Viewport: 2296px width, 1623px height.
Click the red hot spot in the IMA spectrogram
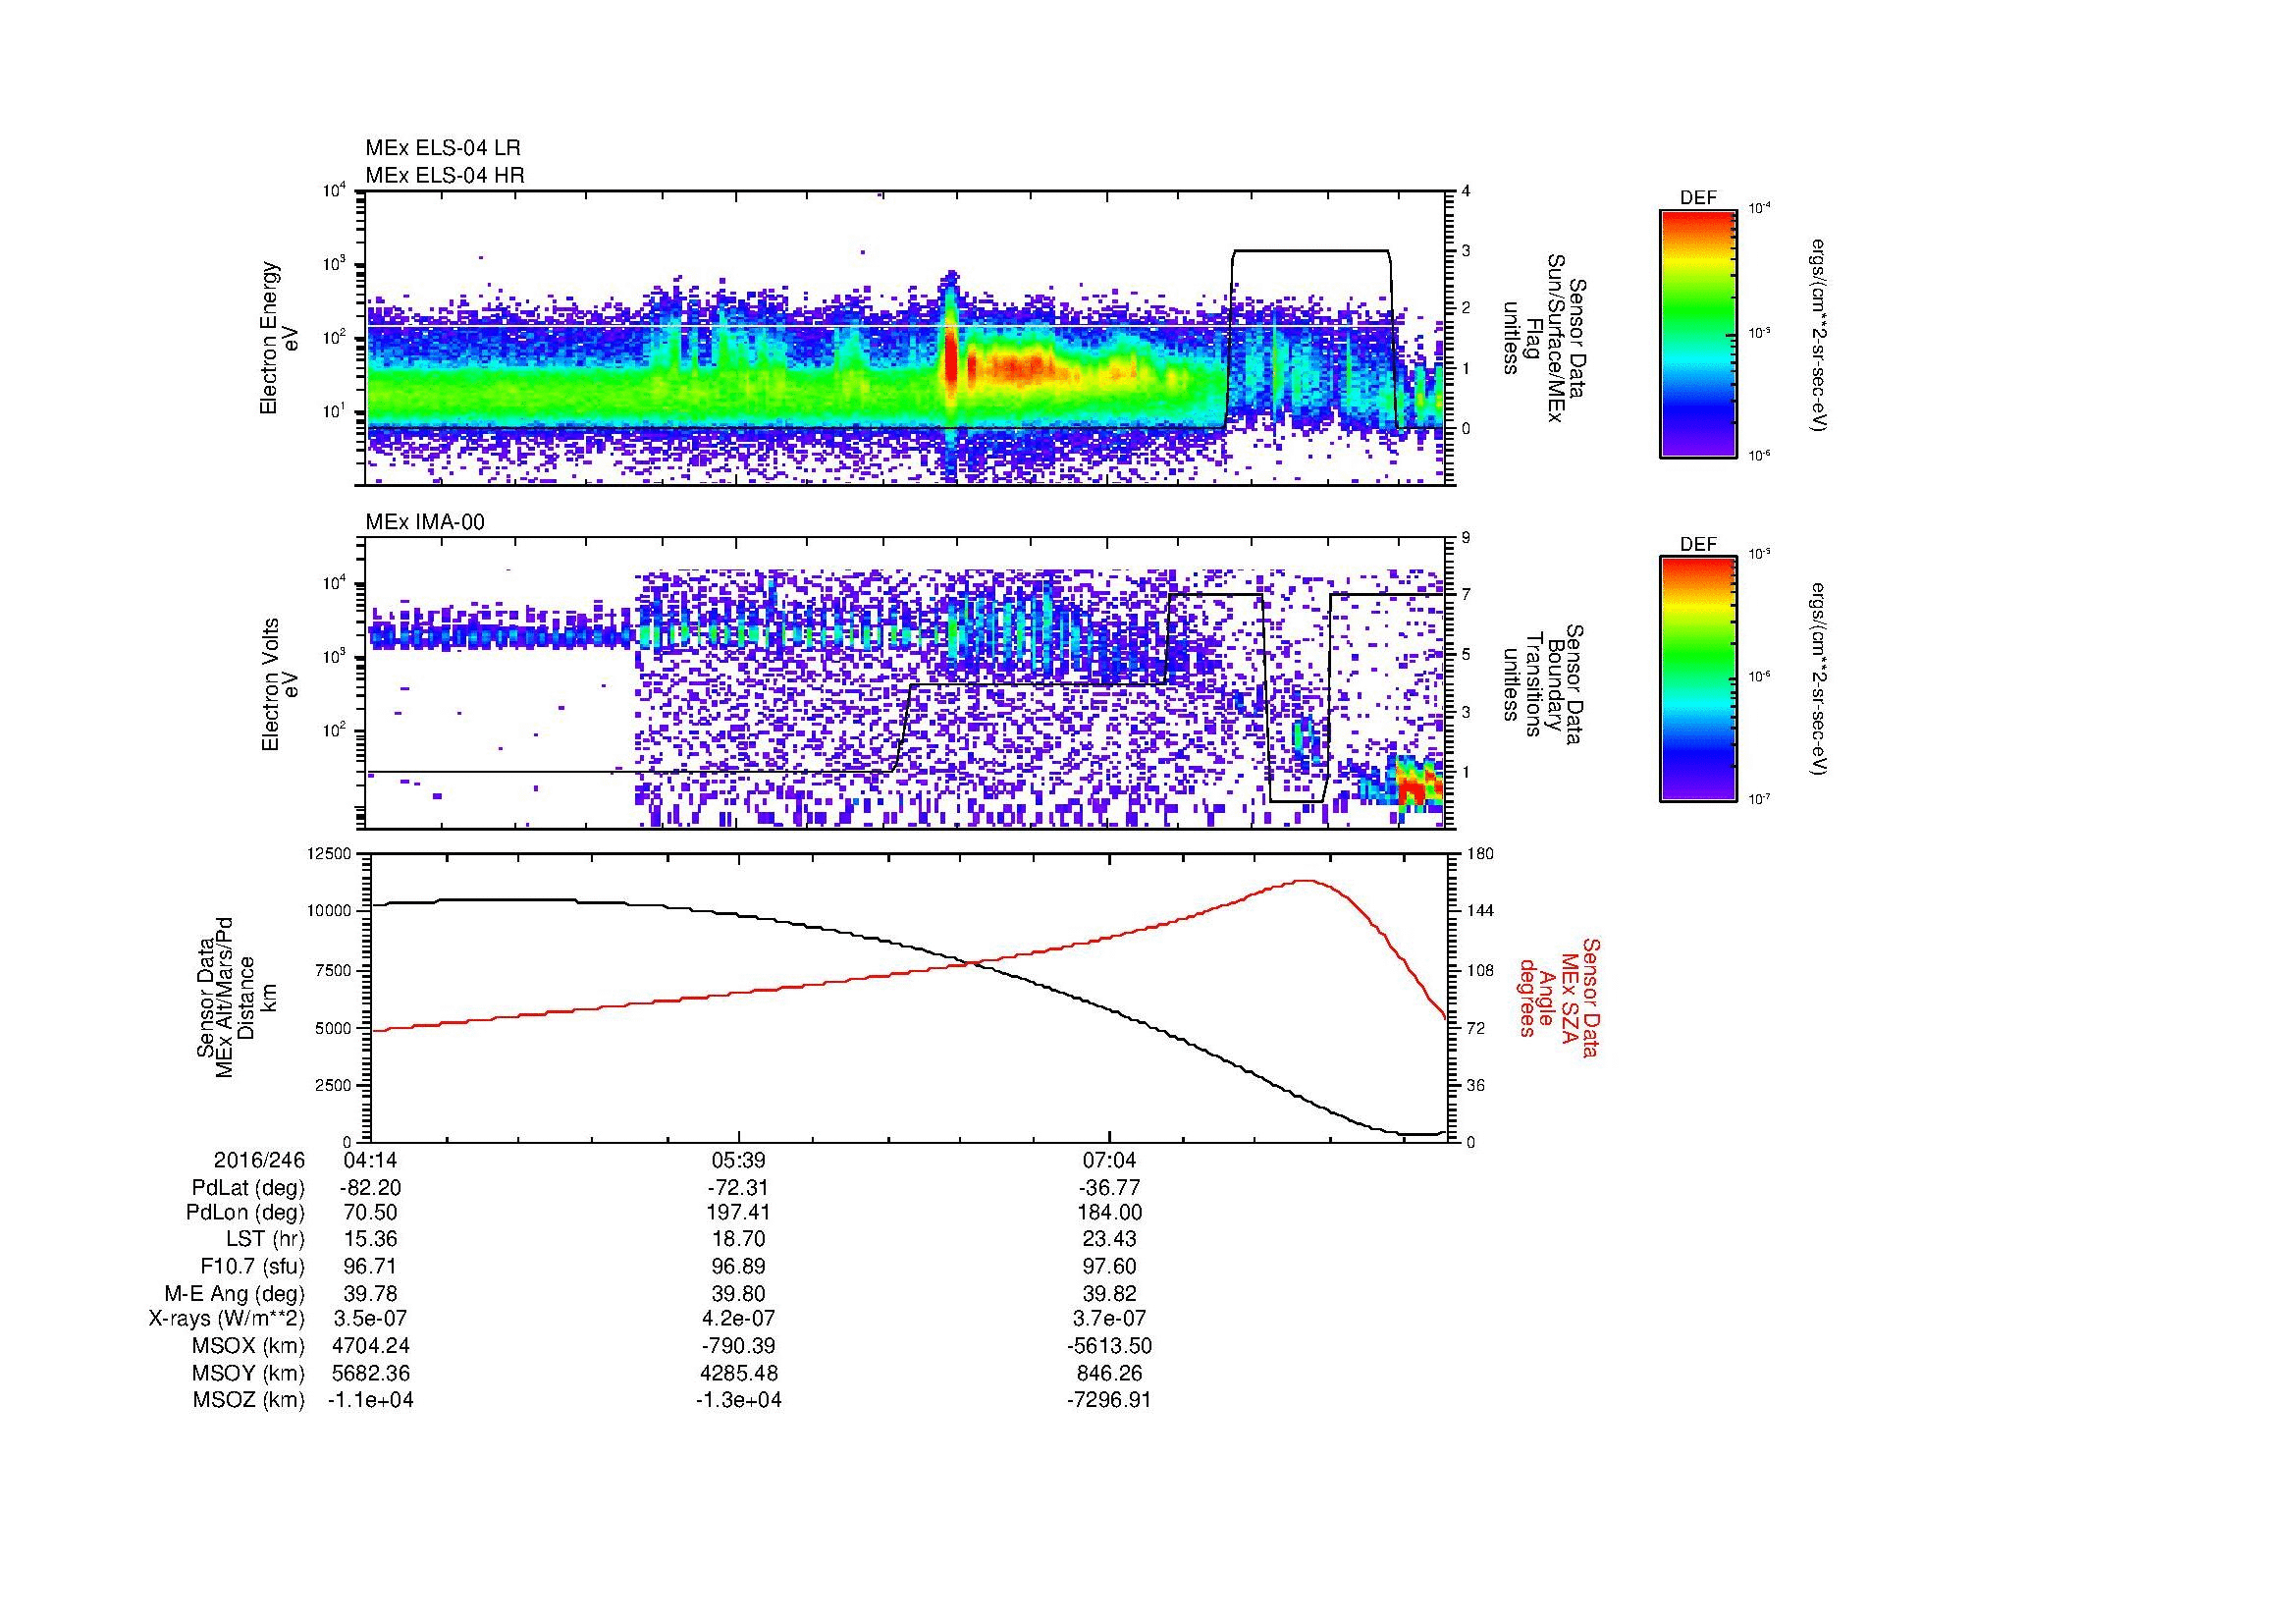(x=1413, y=788)
